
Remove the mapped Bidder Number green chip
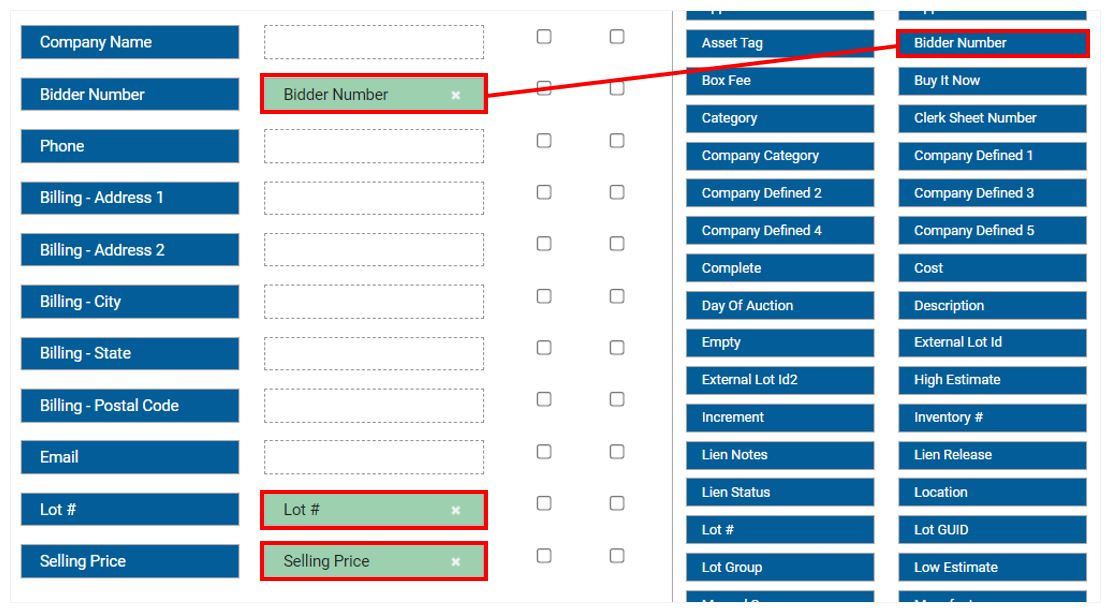pyautogui.click(x=456, y=95)
